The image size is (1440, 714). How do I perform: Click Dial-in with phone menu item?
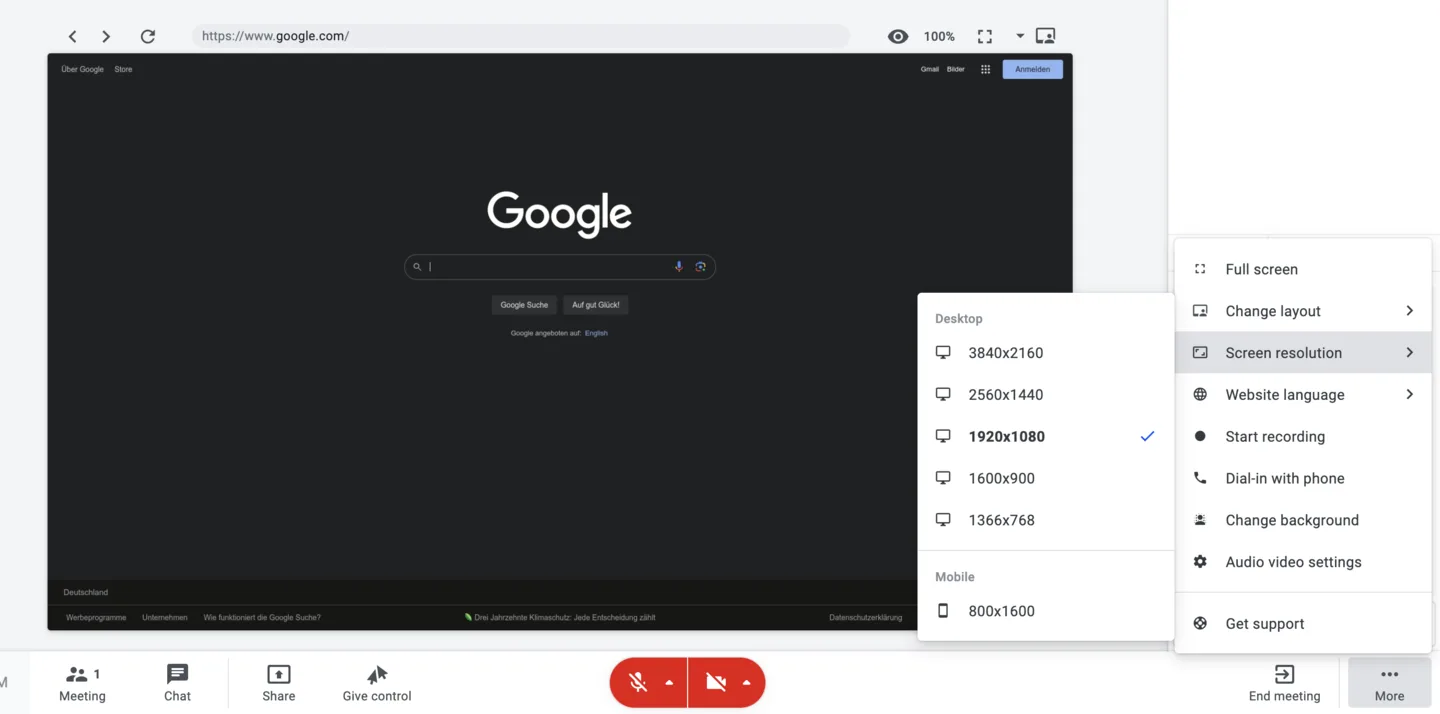1303,479
